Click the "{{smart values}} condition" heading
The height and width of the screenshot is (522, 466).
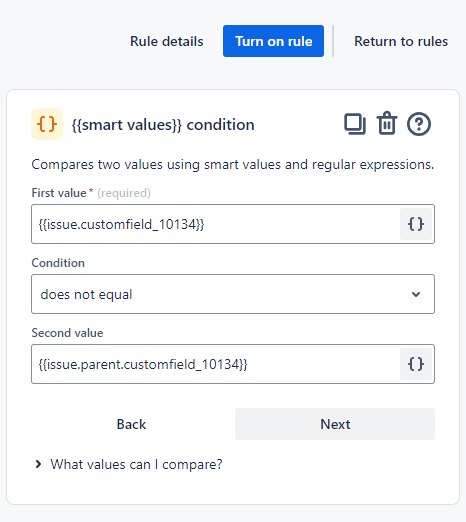[x=163, y=125]
